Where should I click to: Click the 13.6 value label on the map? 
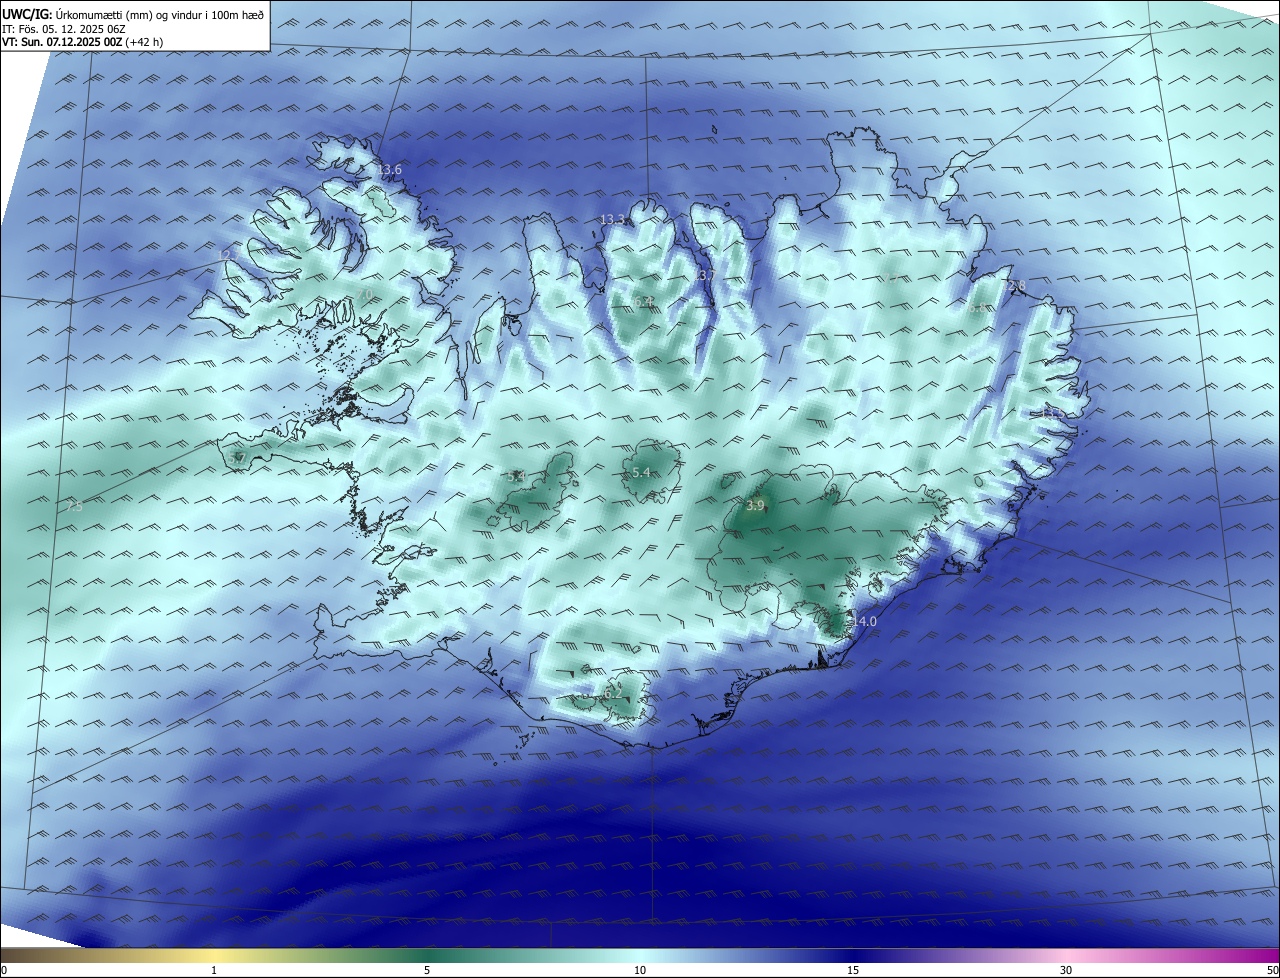[x=389, y=170]
